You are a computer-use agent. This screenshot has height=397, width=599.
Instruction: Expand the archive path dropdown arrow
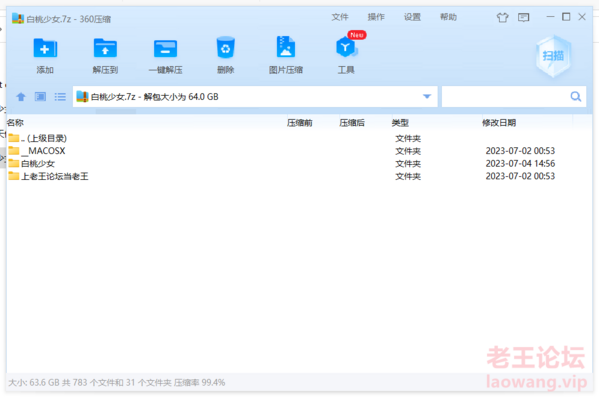point(427,97)
